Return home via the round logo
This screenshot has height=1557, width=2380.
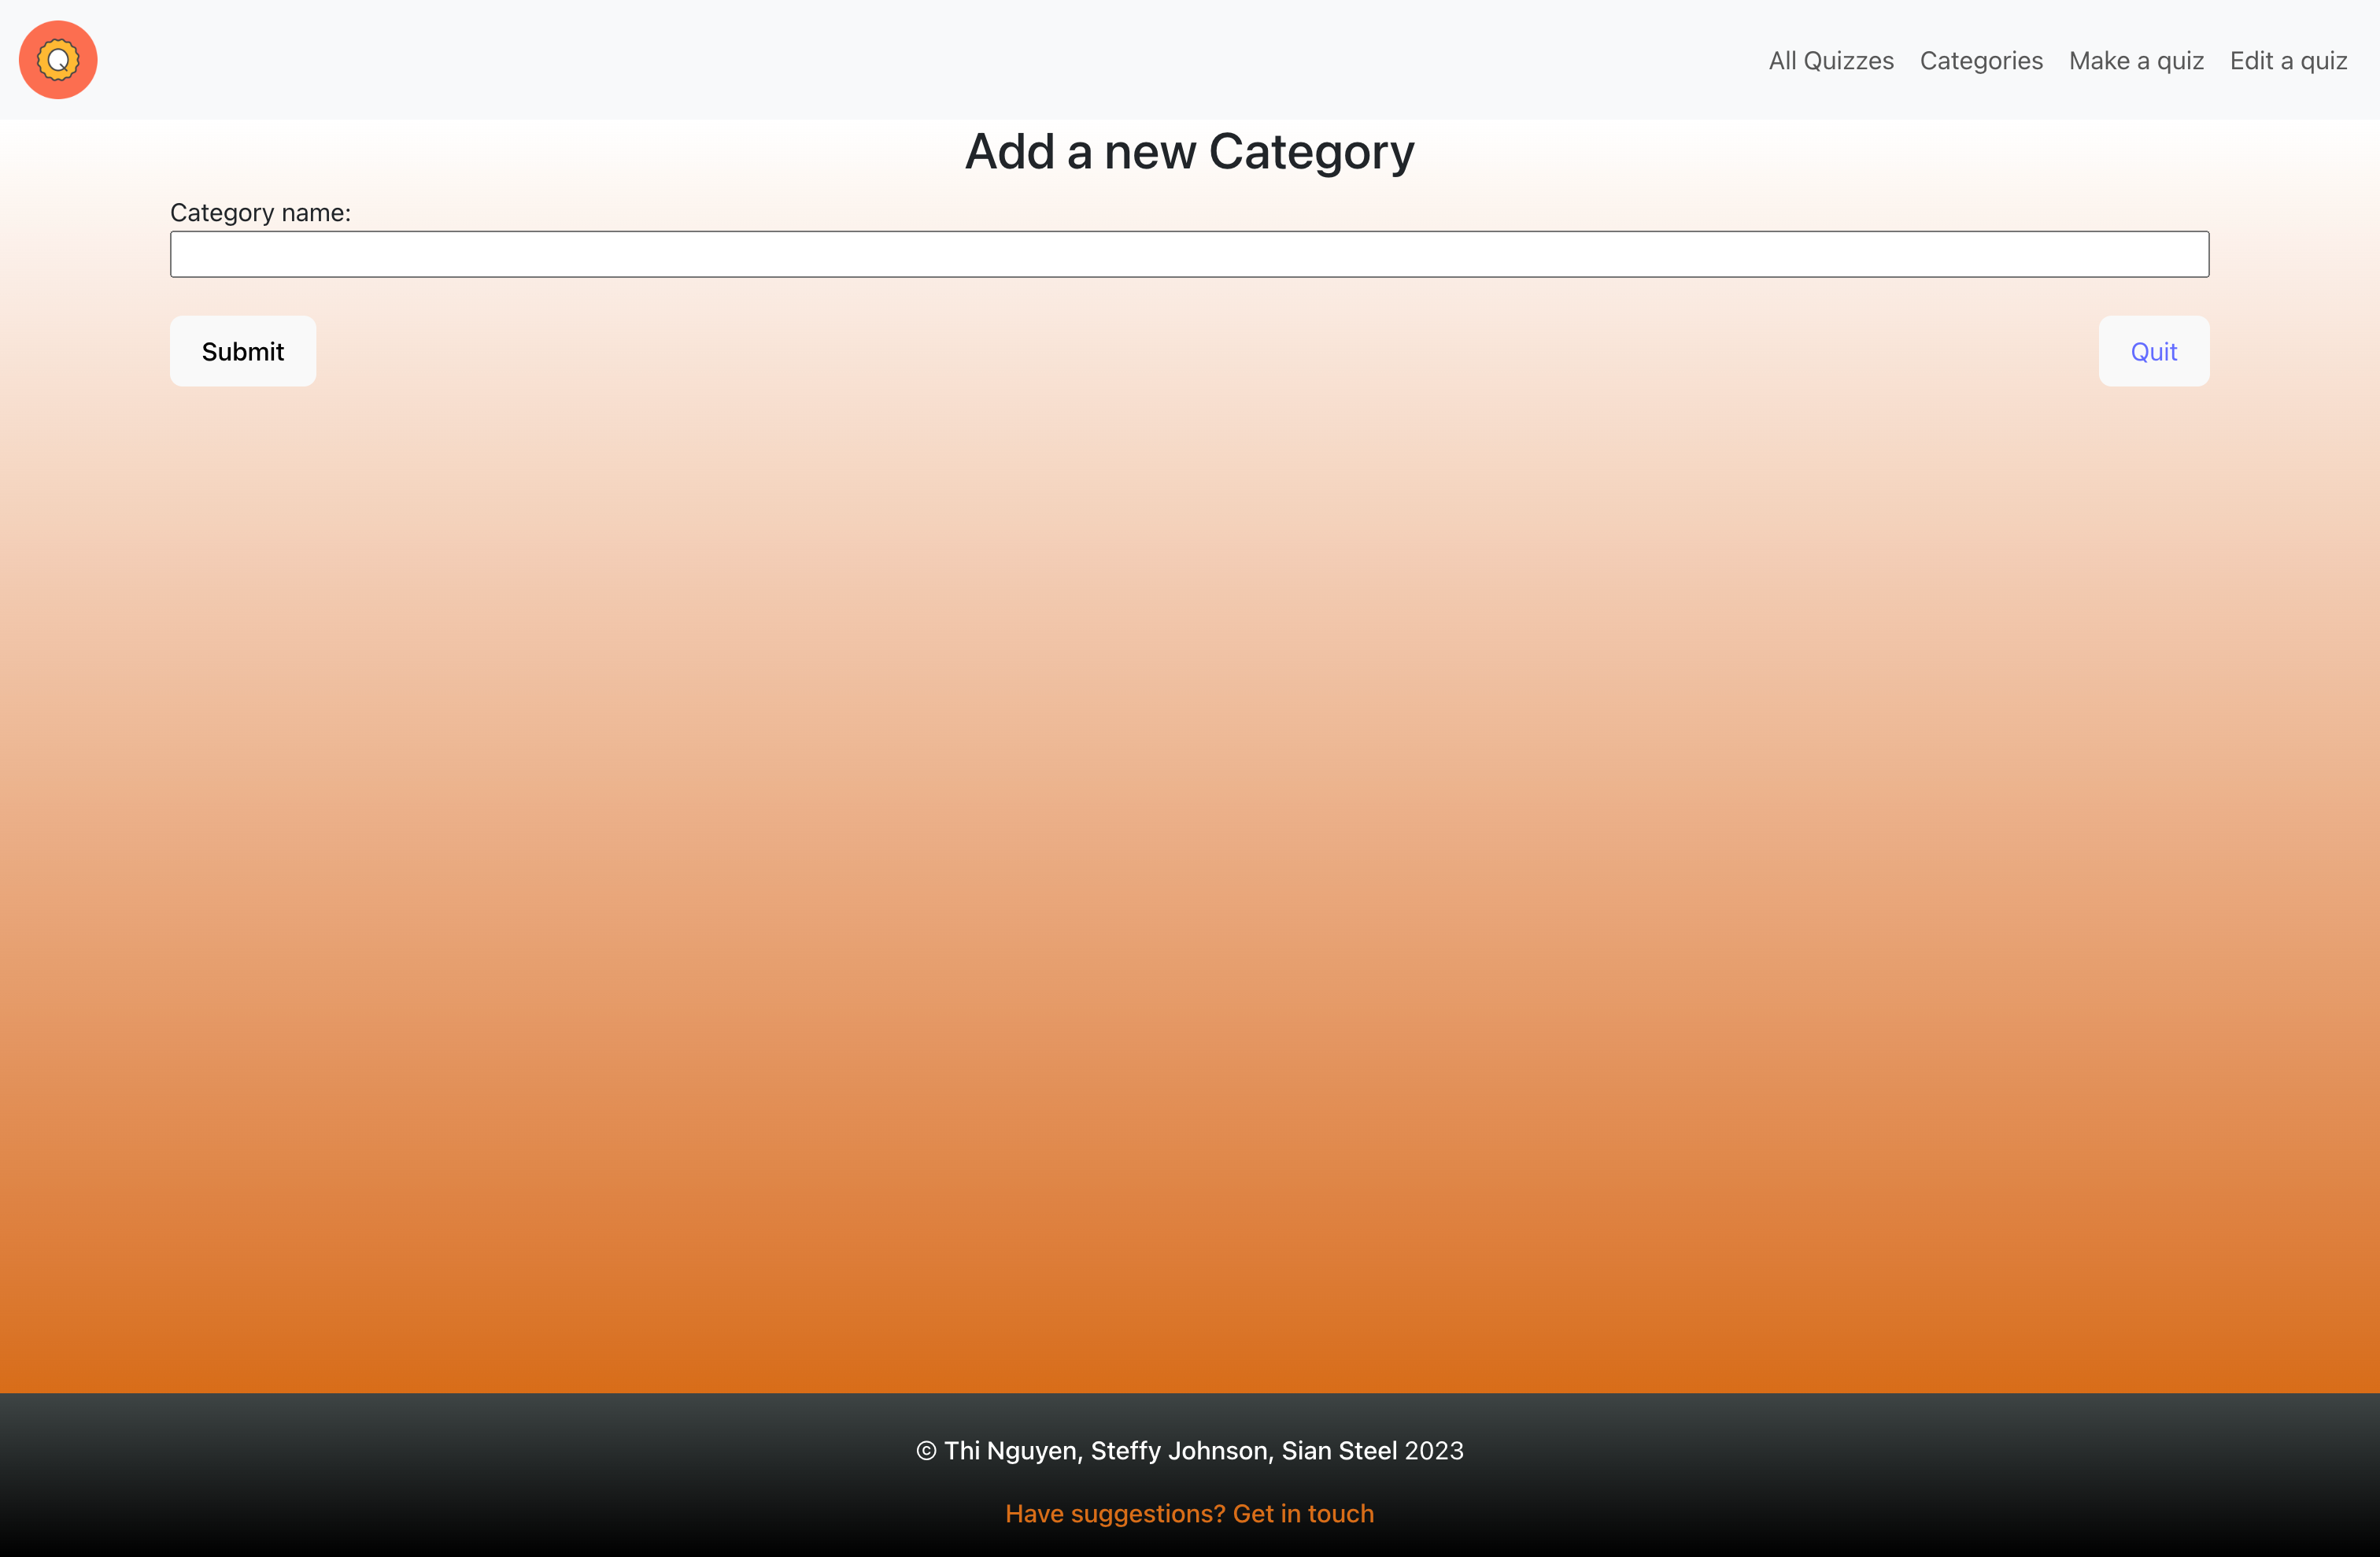(58, 60)
